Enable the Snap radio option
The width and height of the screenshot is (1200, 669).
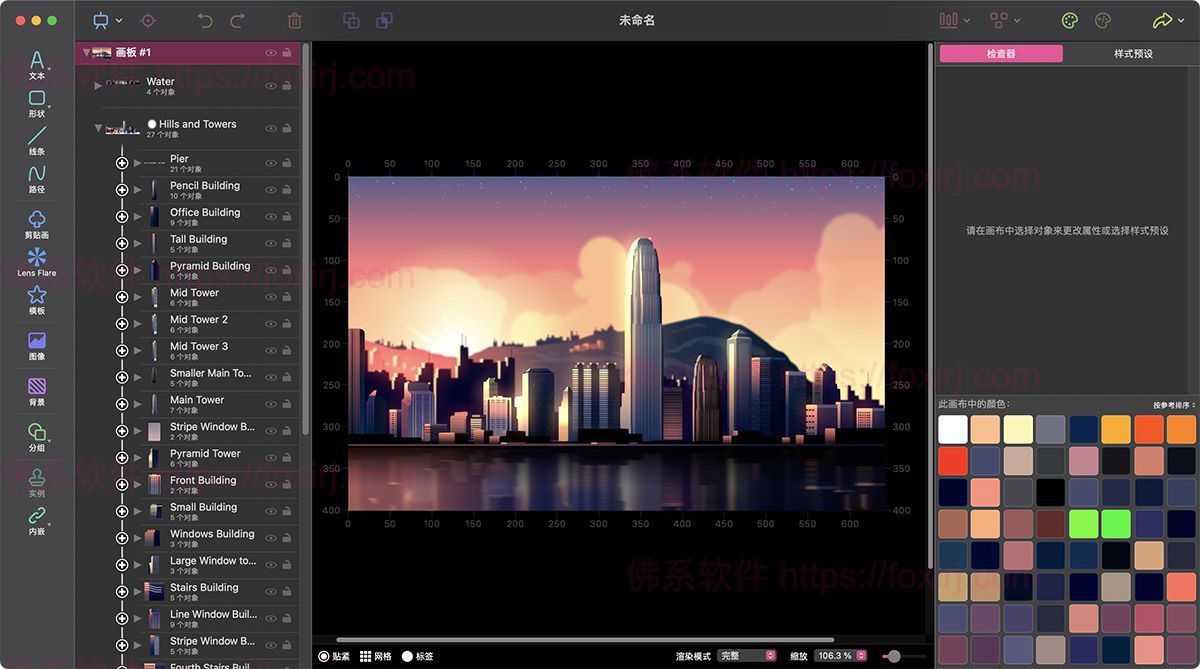pos(324,656)
